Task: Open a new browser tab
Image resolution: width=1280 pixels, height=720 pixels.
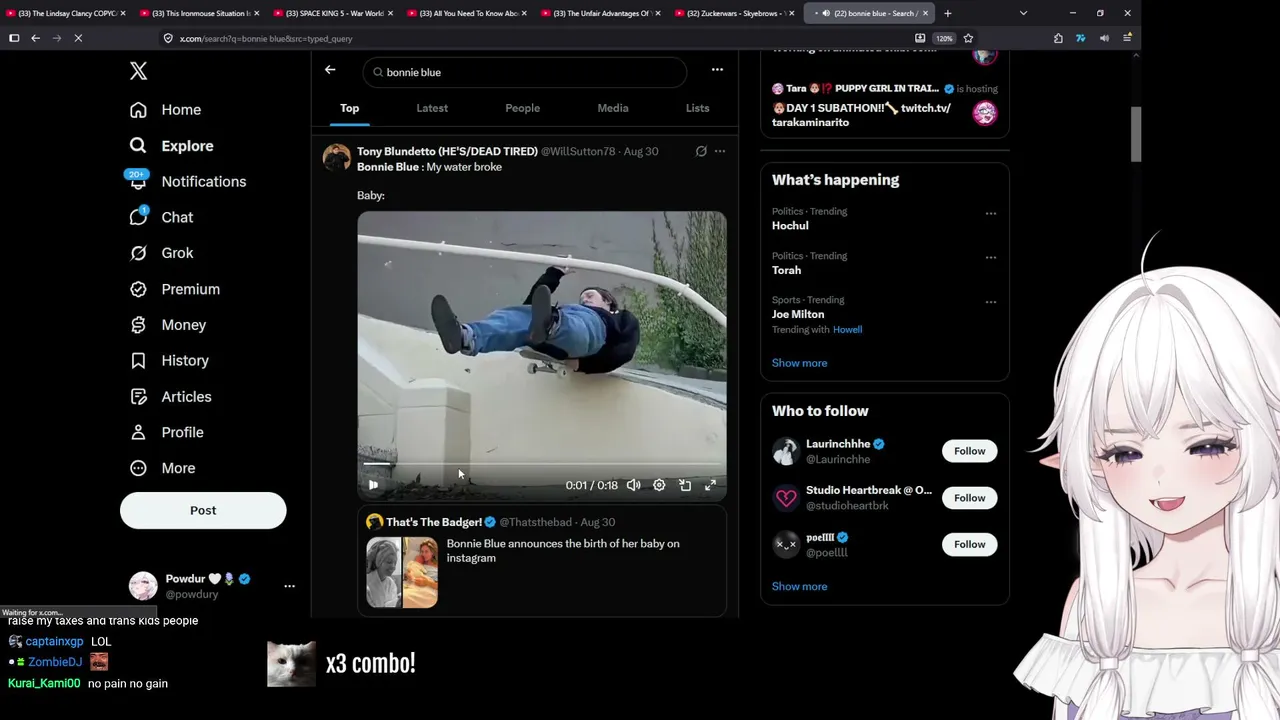Action: click(x=947, y=13)
